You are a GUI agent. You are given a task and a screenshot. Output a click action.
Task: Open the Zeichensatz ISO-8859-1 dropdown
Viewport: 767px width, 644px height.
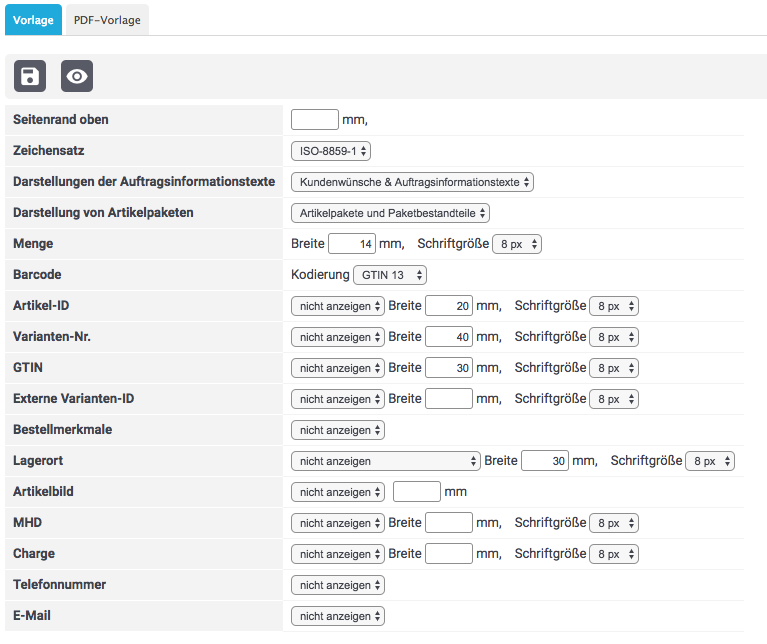(x=330, y=151)
